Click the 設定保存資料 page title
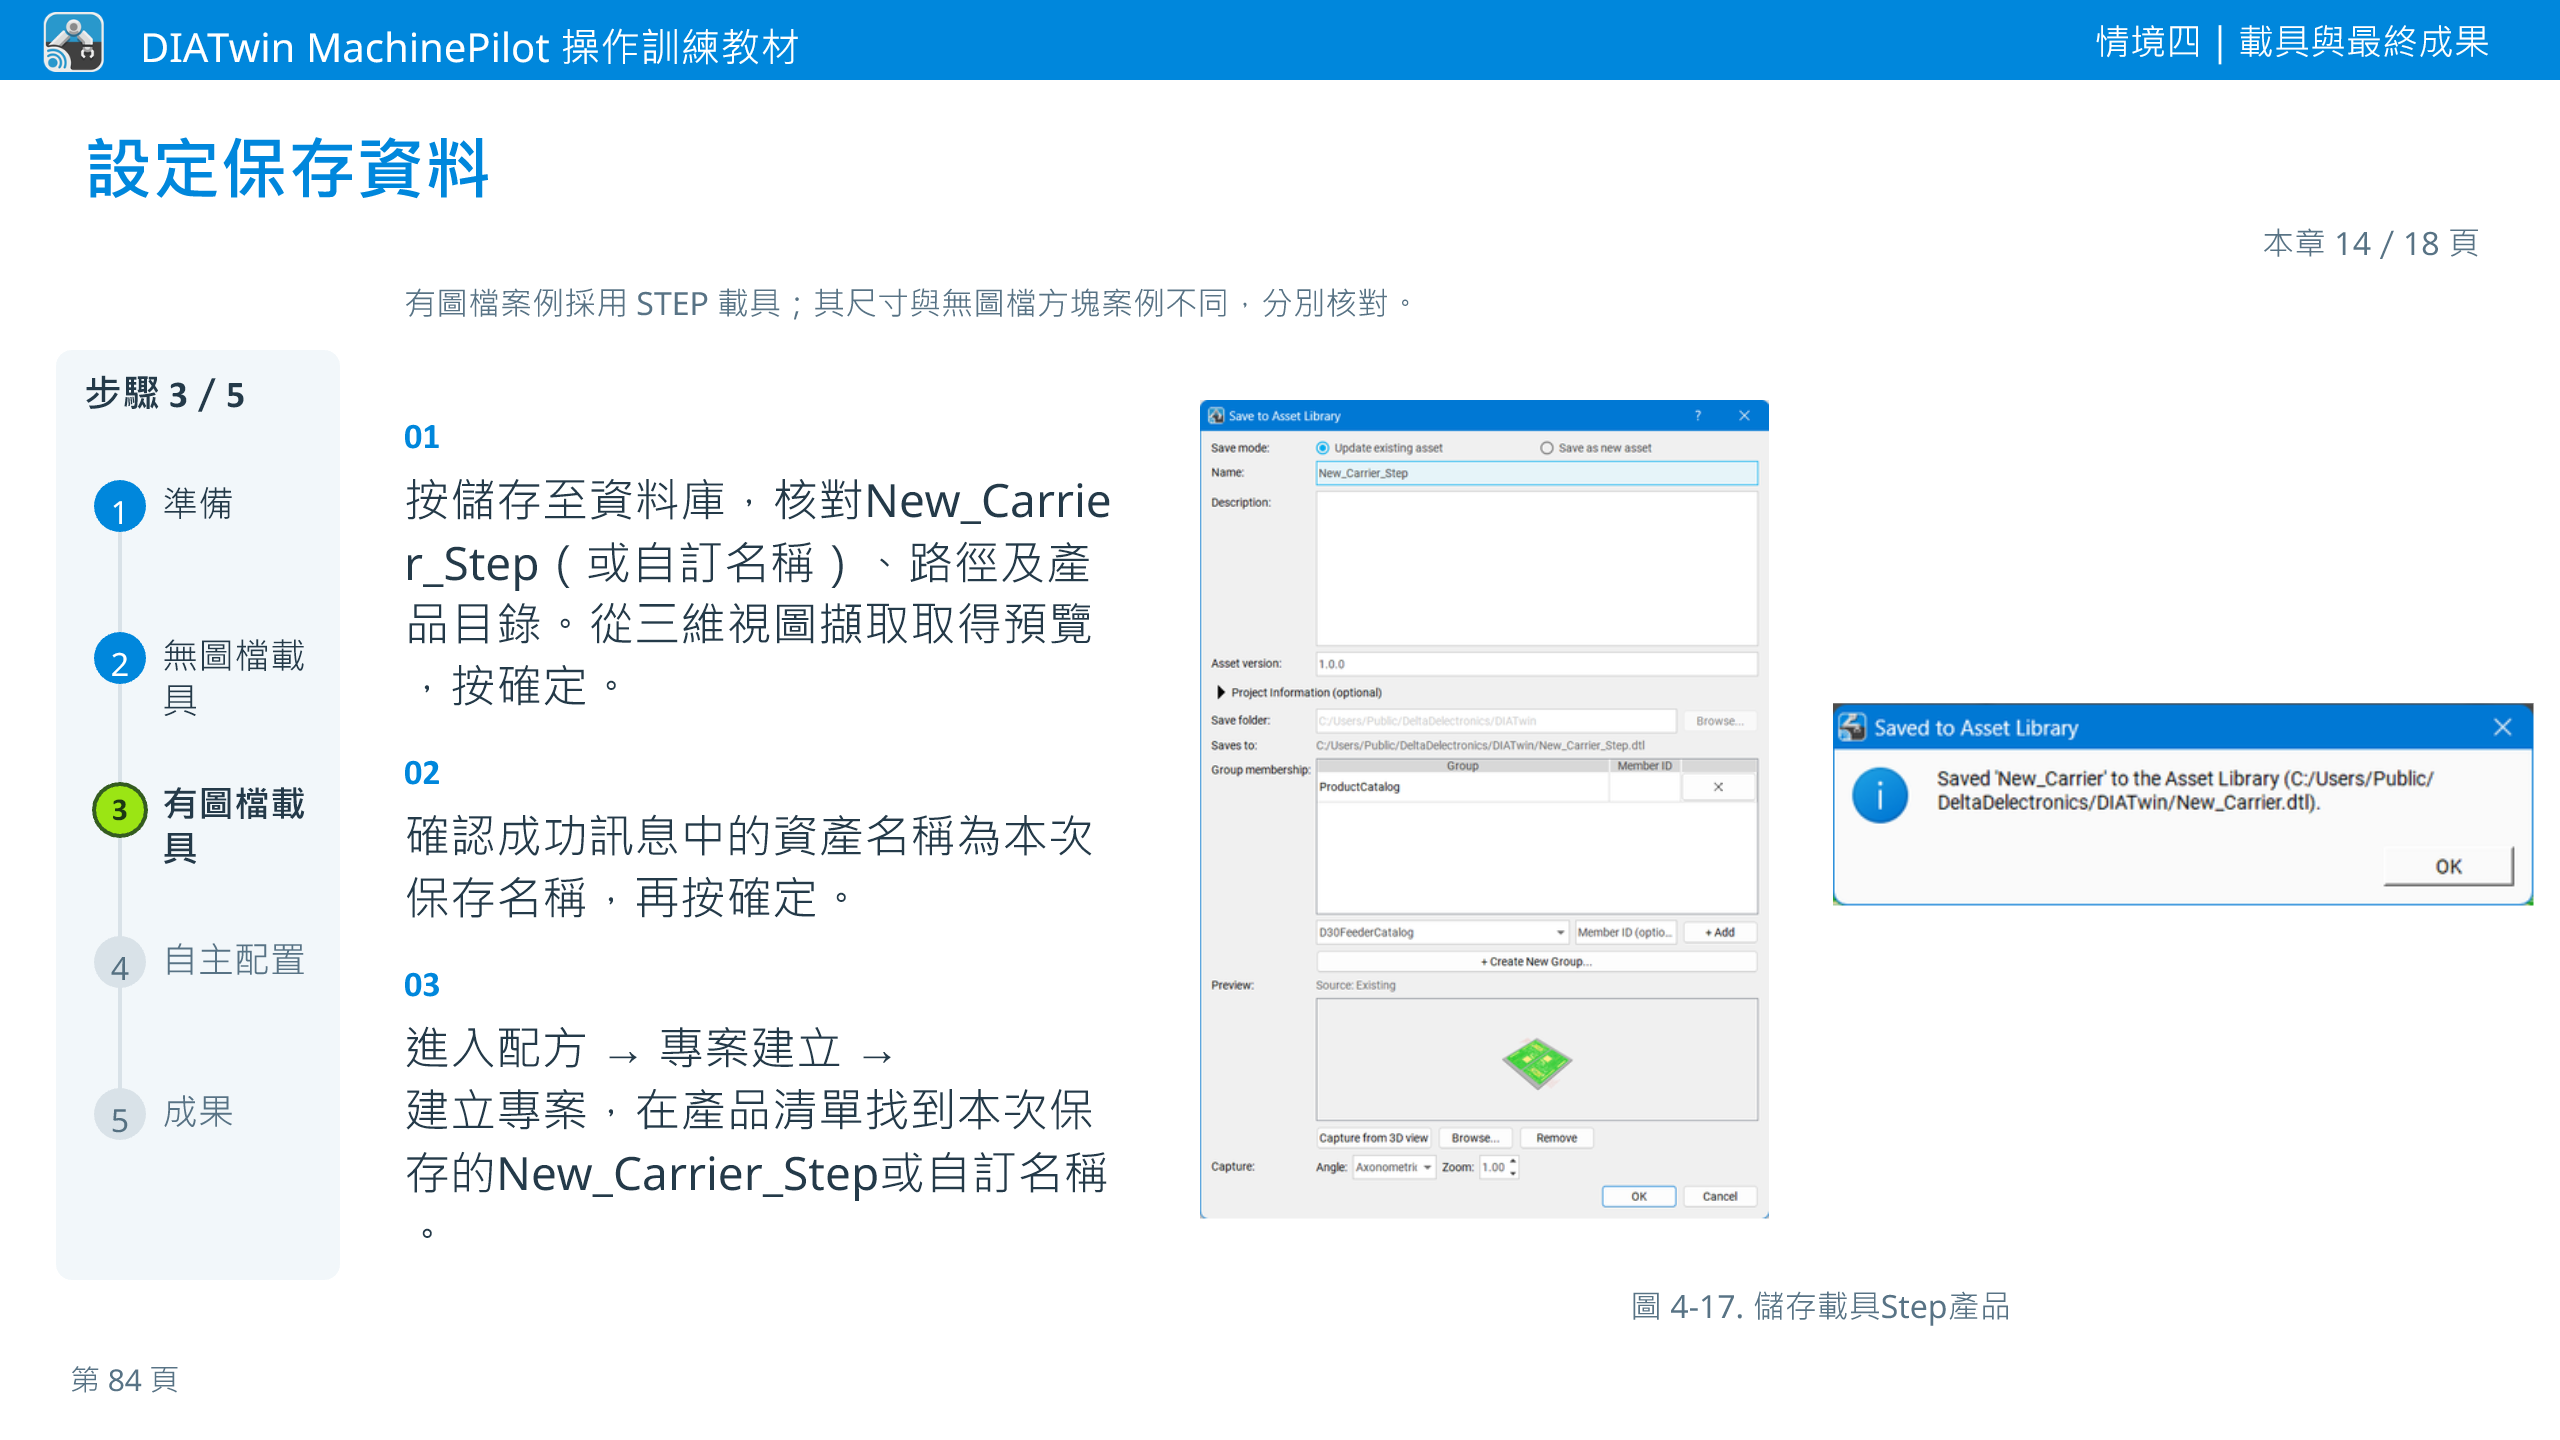This screenshot has height=1440, width=2560. click(288, 168)
